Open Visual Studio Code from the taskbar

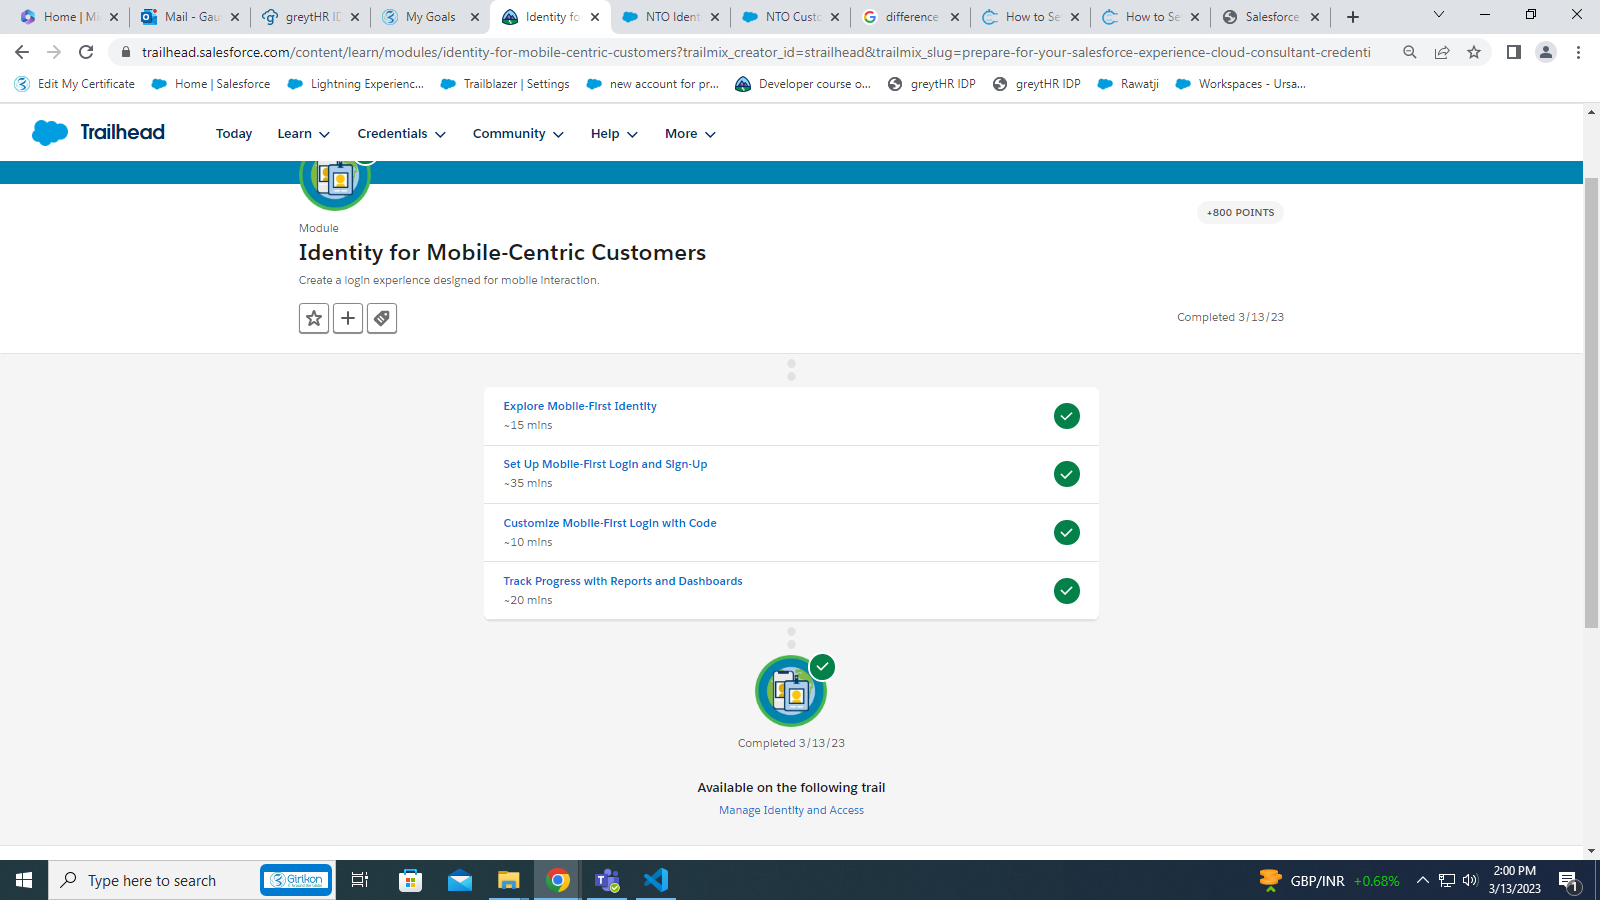tap(656, 880)
